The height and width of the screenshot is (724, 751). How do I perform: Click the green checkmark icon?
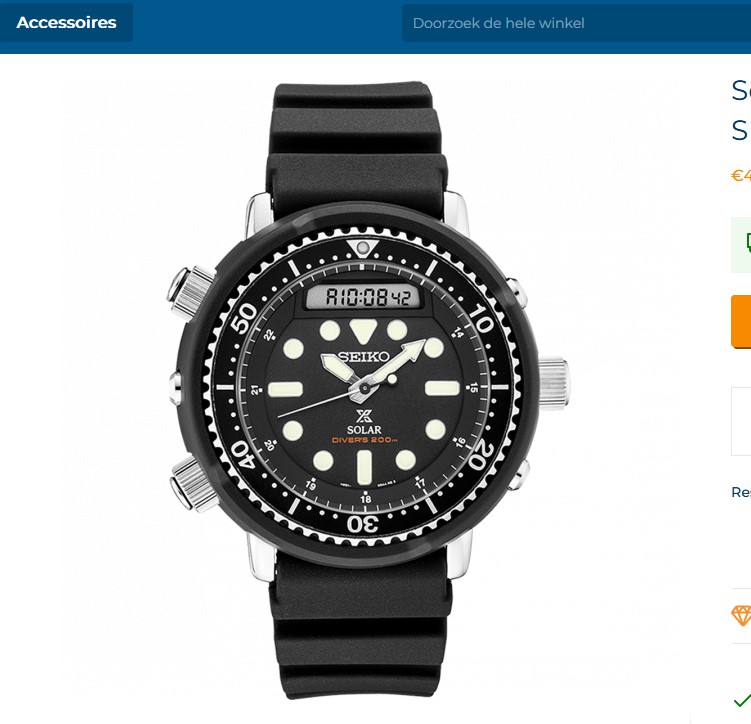coord(743,700)
